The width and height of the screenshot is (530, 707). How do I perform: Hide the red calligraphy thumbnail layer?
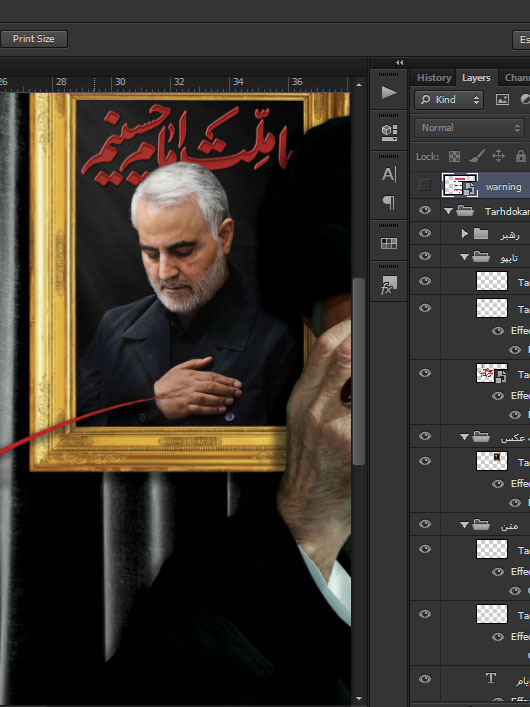424,373
